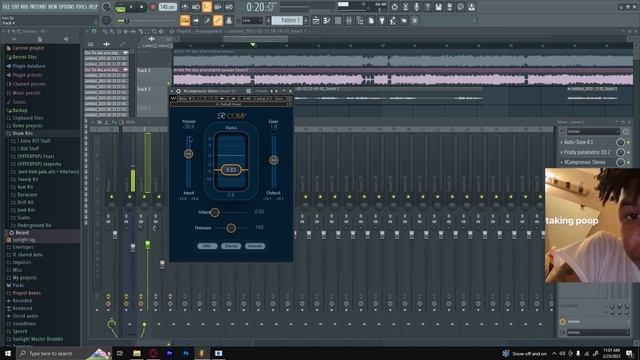
Task: Click the RCompressor Gain slider knob
Action: pyautogui.click(x=273, y=160)
